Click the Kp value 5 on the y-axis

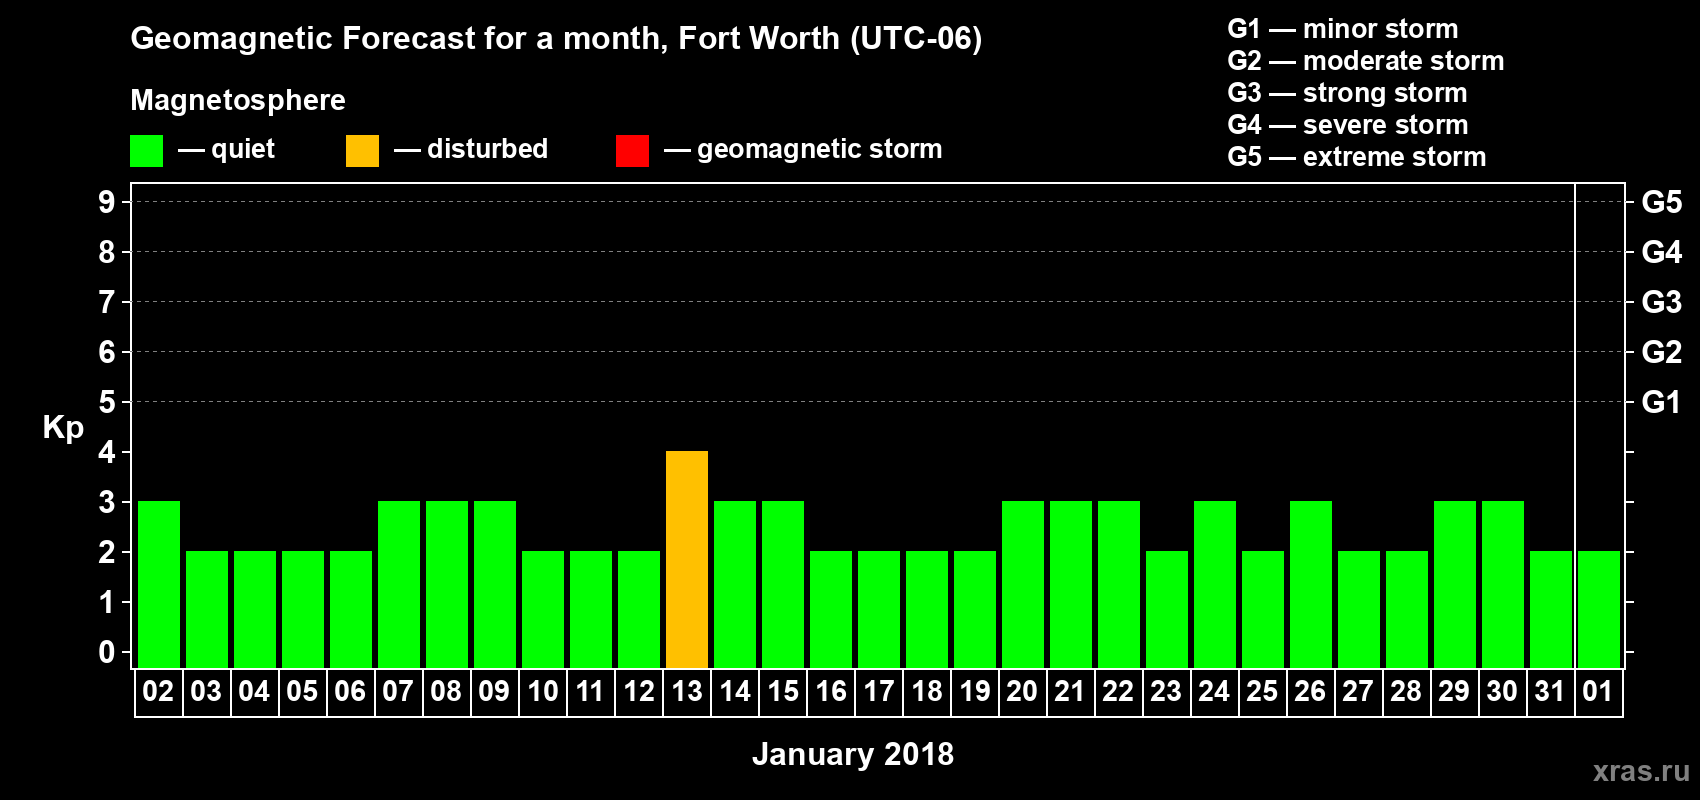[107, 402]
